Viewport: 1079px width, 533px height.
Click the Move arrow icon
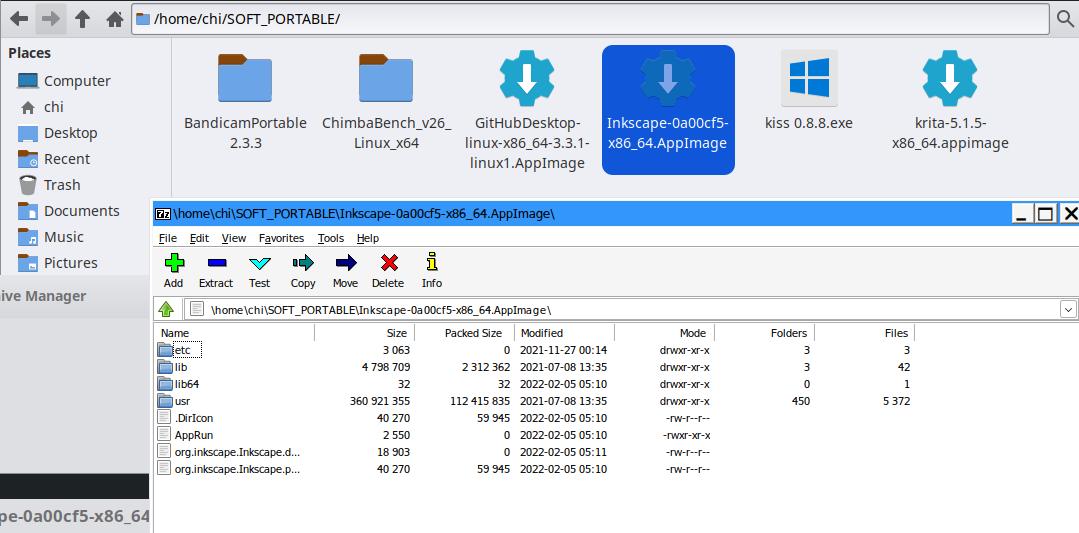tap(345, 263)
